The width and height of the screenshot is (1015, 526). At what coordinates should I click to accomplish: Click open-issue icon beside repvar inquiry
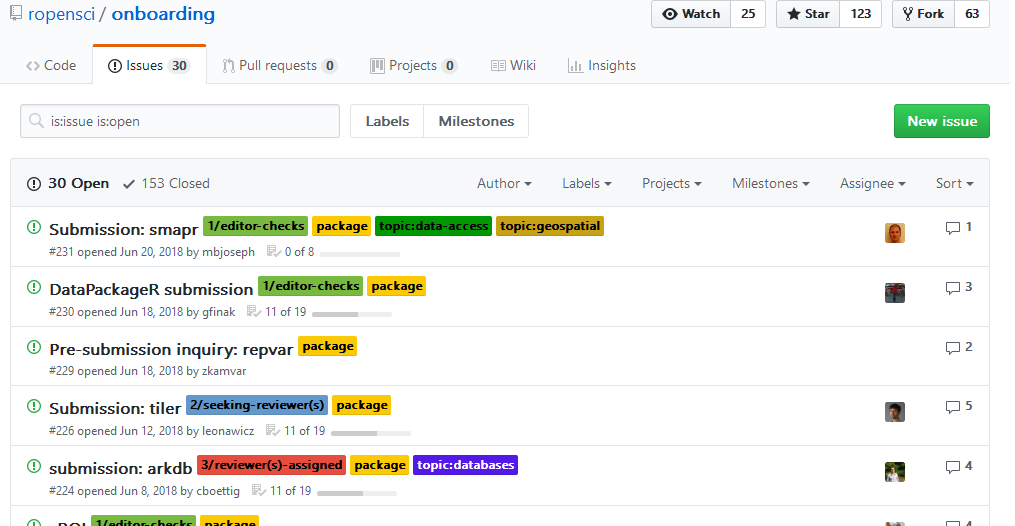(x=34, y=347)
